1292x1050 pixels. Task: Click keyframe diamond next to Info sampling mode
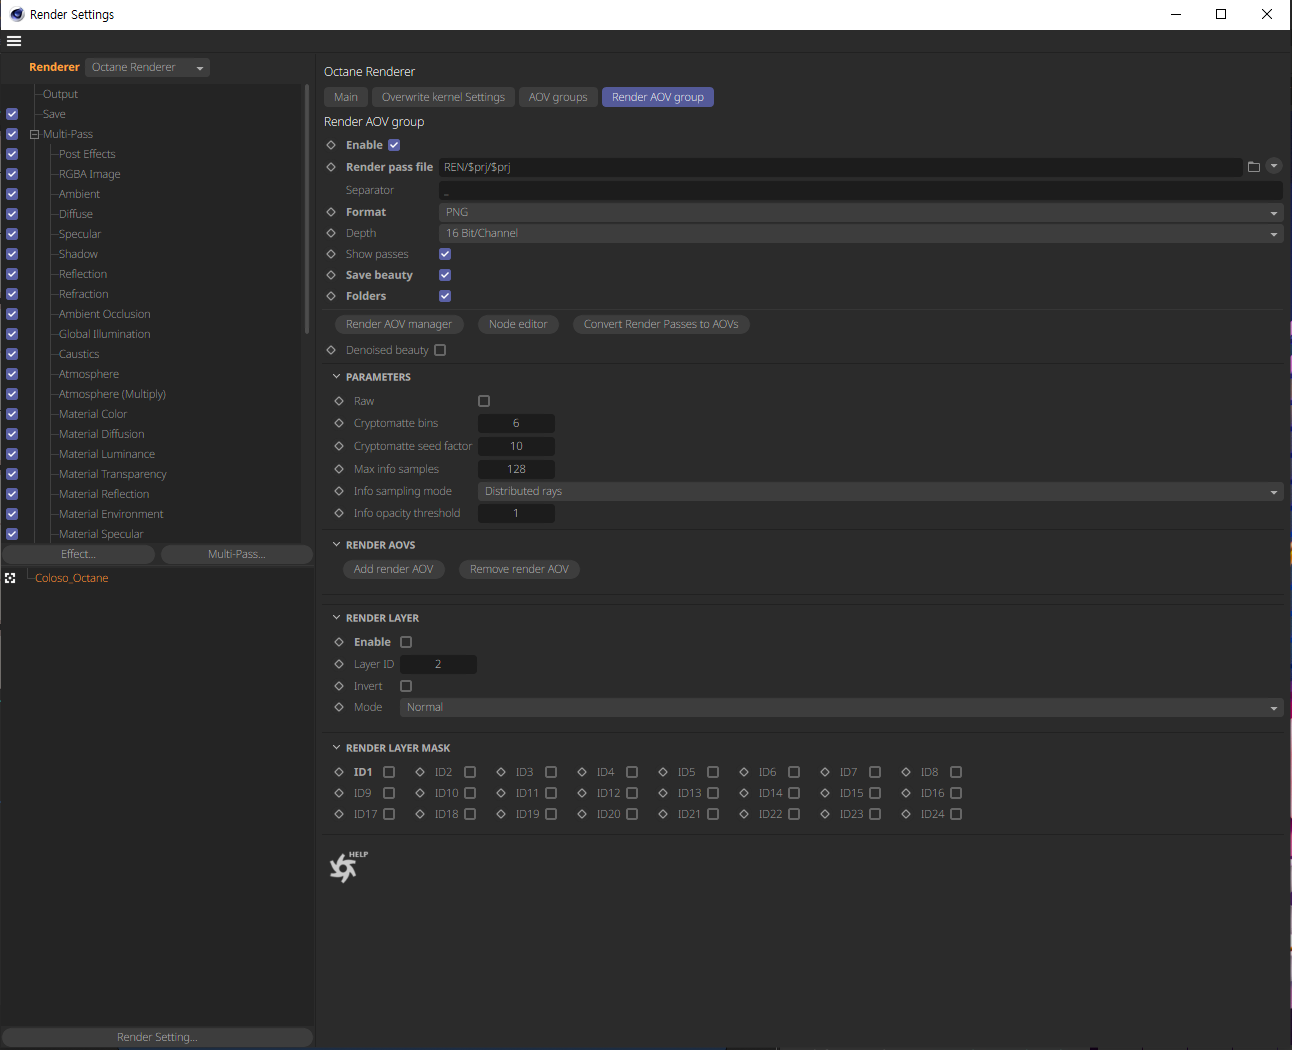pyautogui.click(x=339, y=491)
